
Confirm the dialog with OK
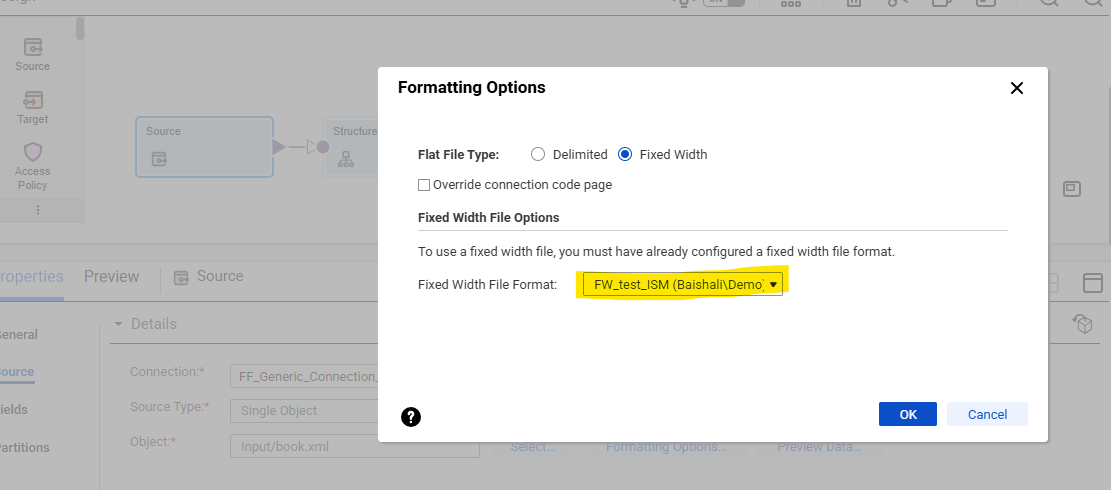click(x=908, y=414)
